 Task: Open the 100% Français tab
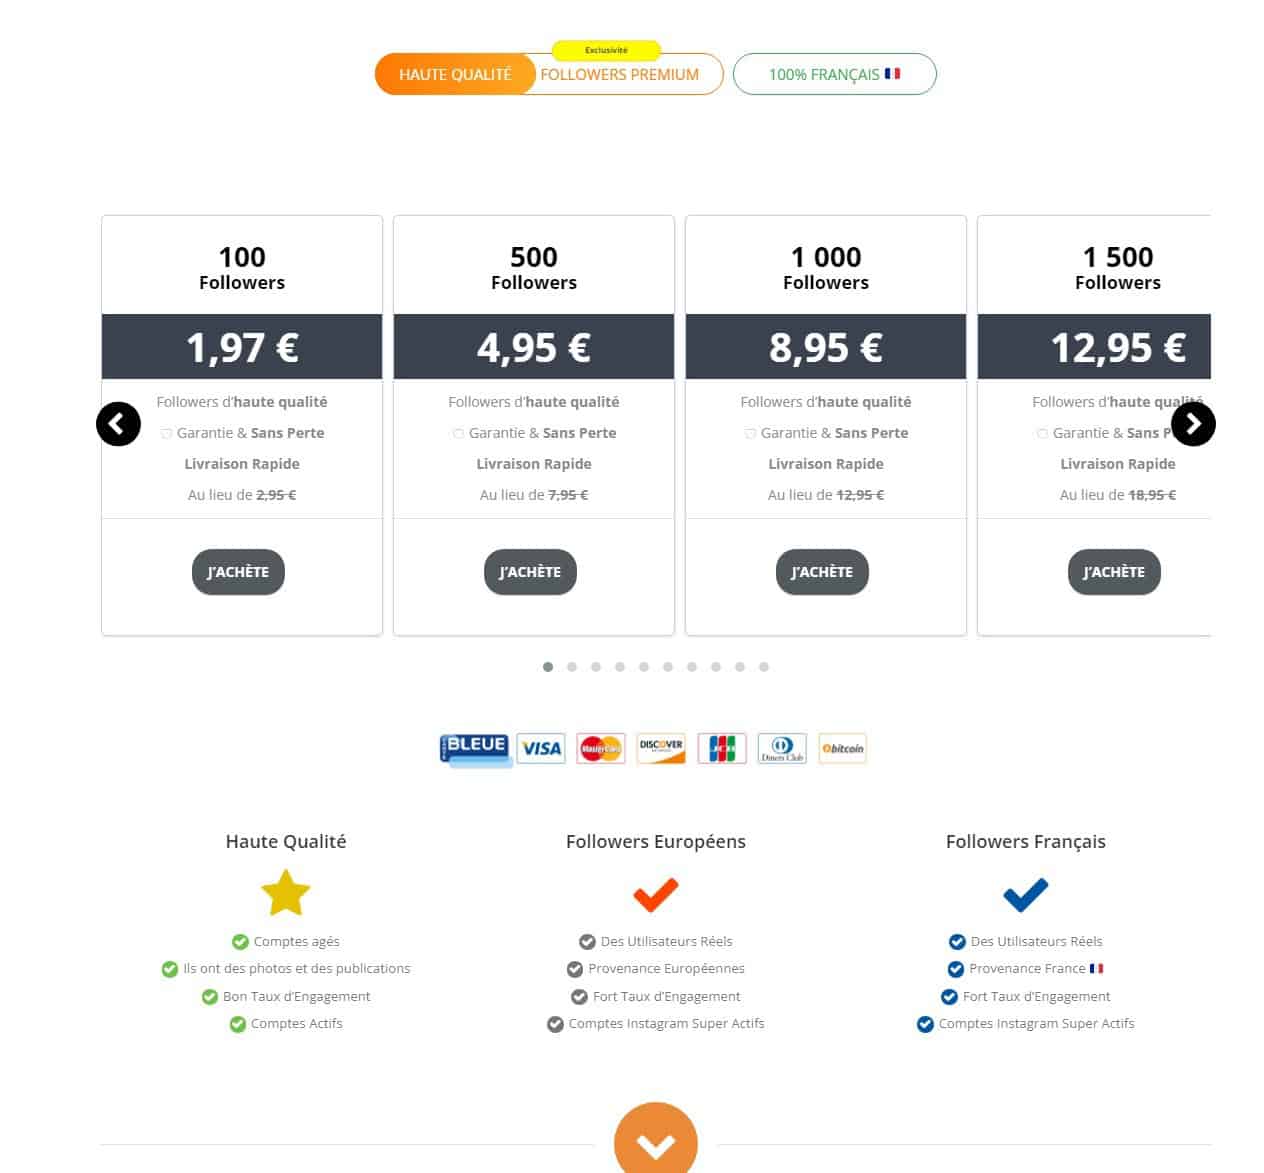click(835, 74)
